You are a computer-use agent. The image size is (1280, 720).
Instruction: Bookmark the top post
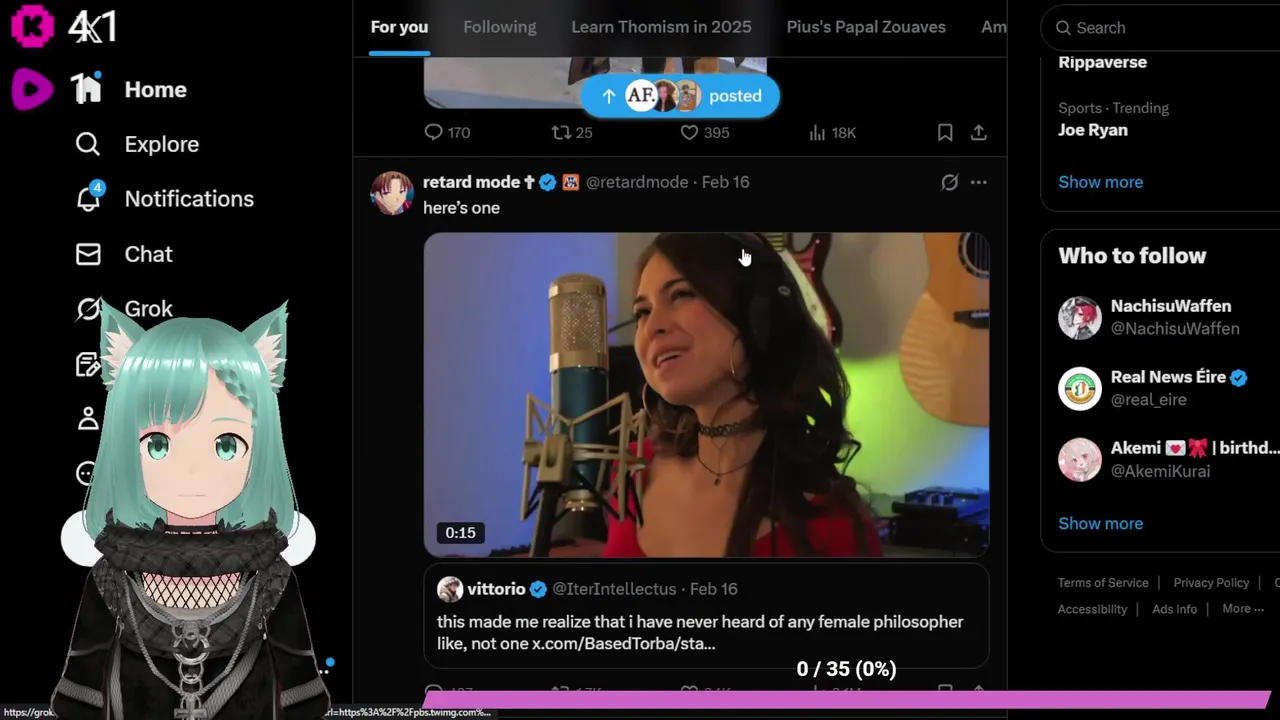(x=945, y=132)
